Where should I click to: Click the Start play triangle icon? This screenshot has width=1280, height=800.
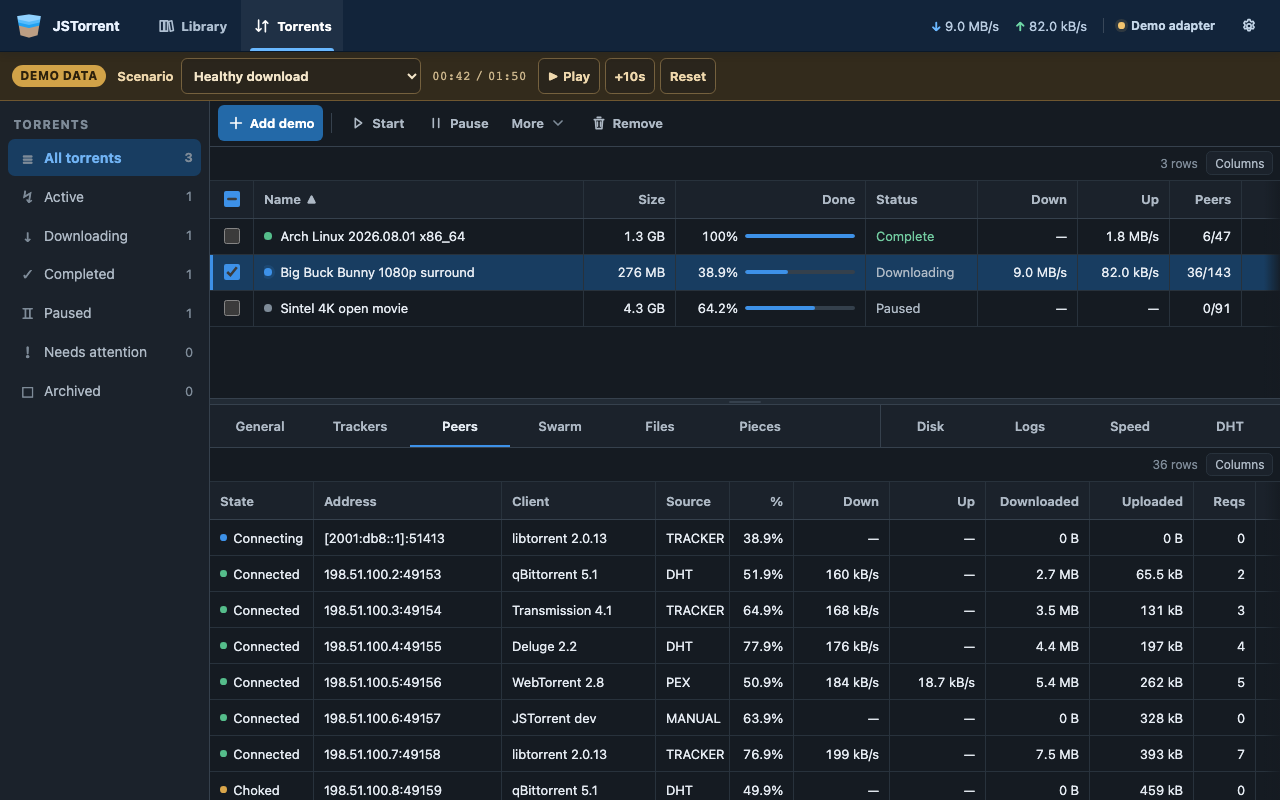click(x=358, y=123)
